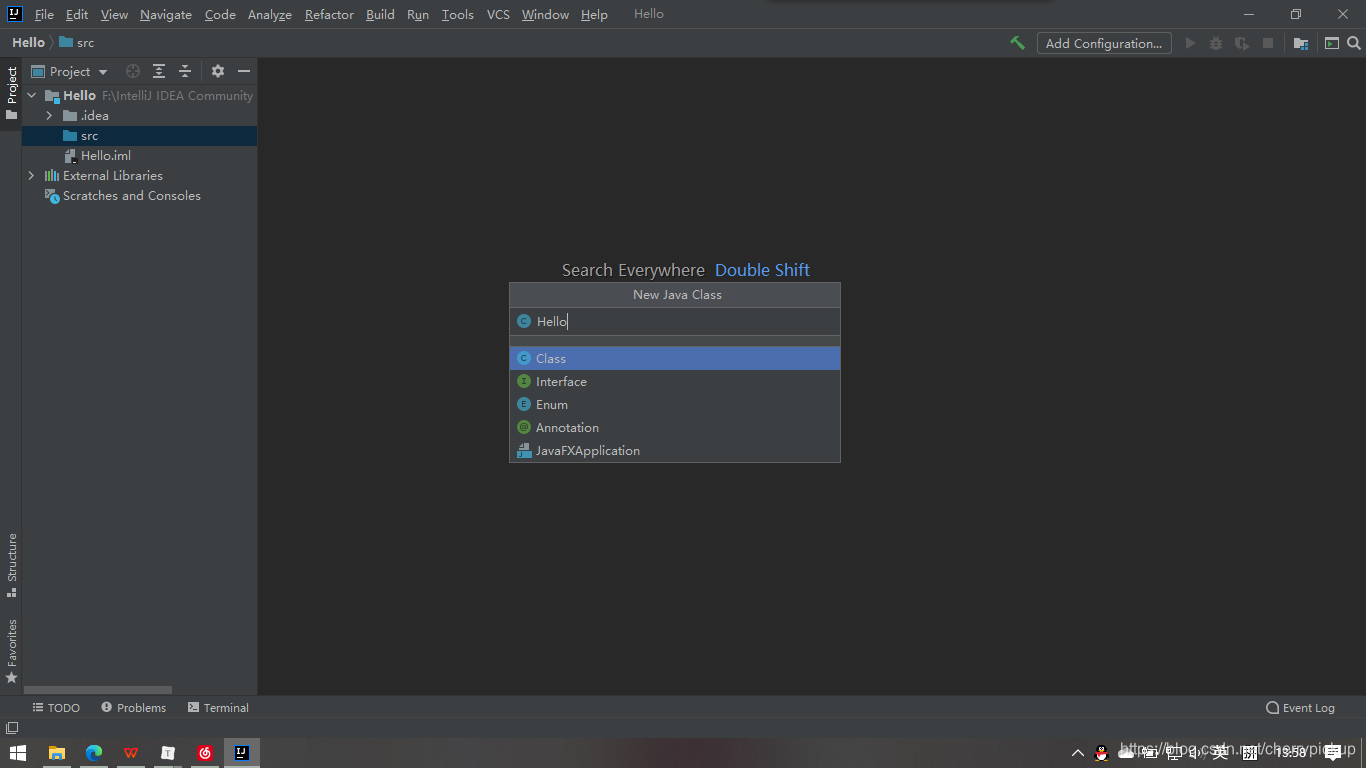Open the TODO tool window tab
Screen dimensions: 1366x768
[56, 707]
